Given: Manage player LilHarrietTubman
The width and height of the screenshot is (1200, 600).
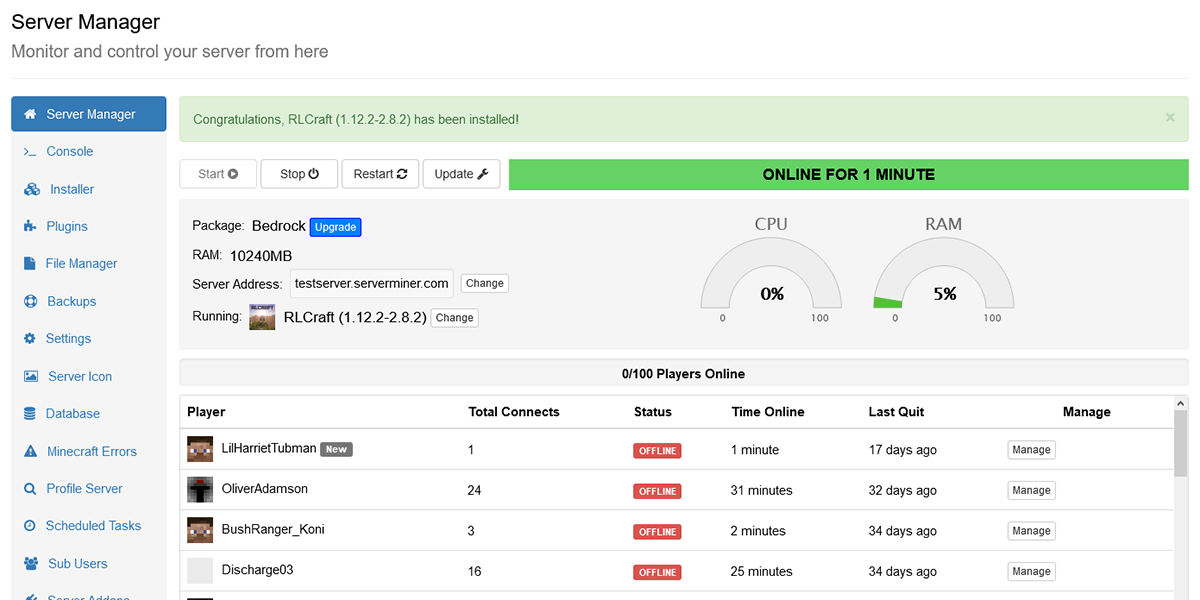Looking at the screenshot, I should click(1031, 450).
